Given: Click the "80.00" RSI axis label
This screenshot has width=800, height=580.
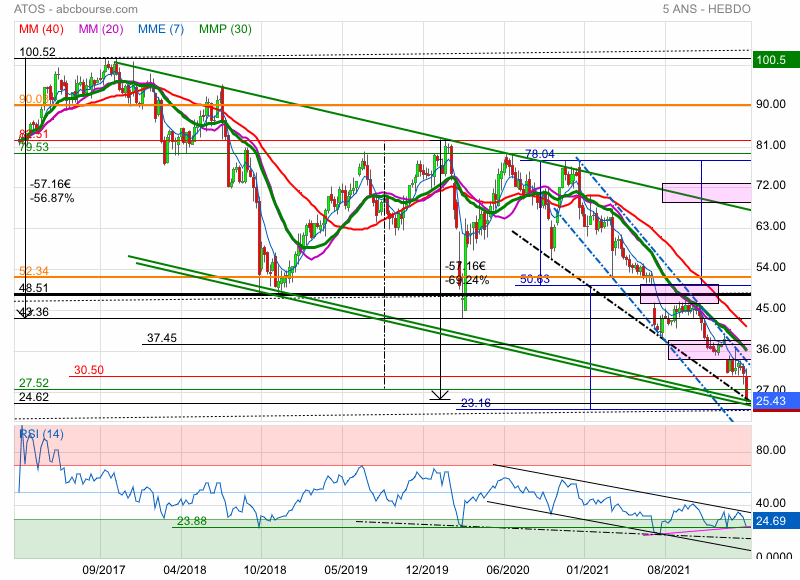Looking at the screenshot, I should (770, 450).
